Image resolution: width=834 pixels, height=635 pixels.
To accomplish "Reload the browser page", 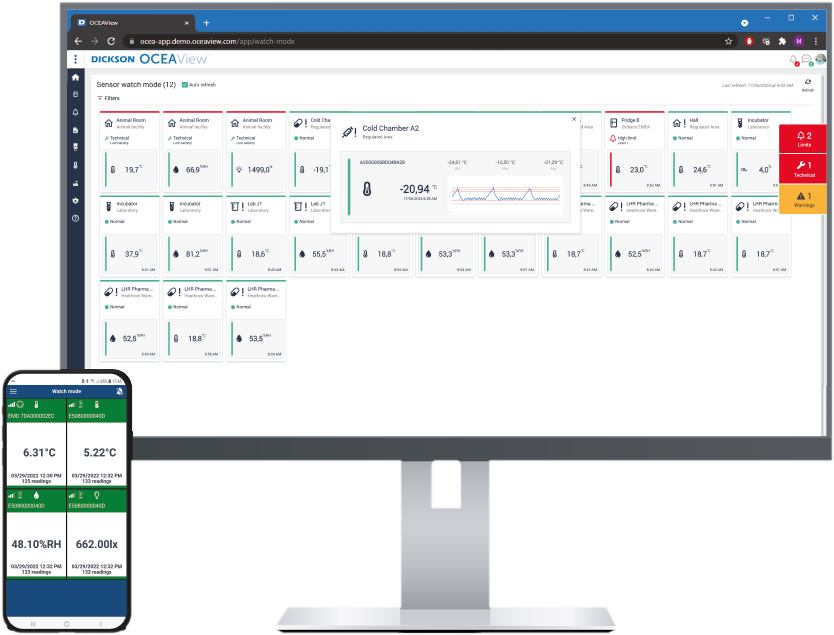I will click(111, 41).
